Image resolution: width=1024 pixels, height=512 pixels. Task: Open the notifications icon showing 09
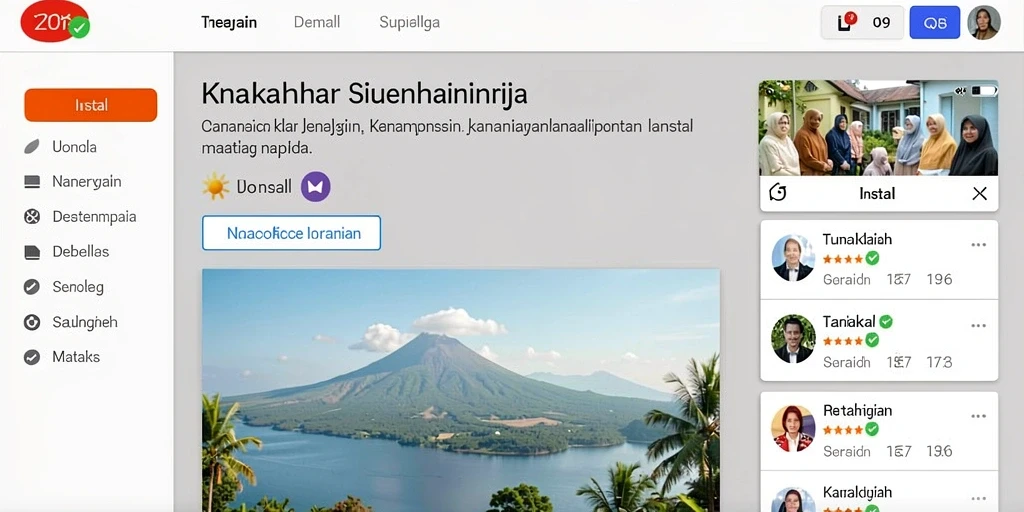point(862,22)
